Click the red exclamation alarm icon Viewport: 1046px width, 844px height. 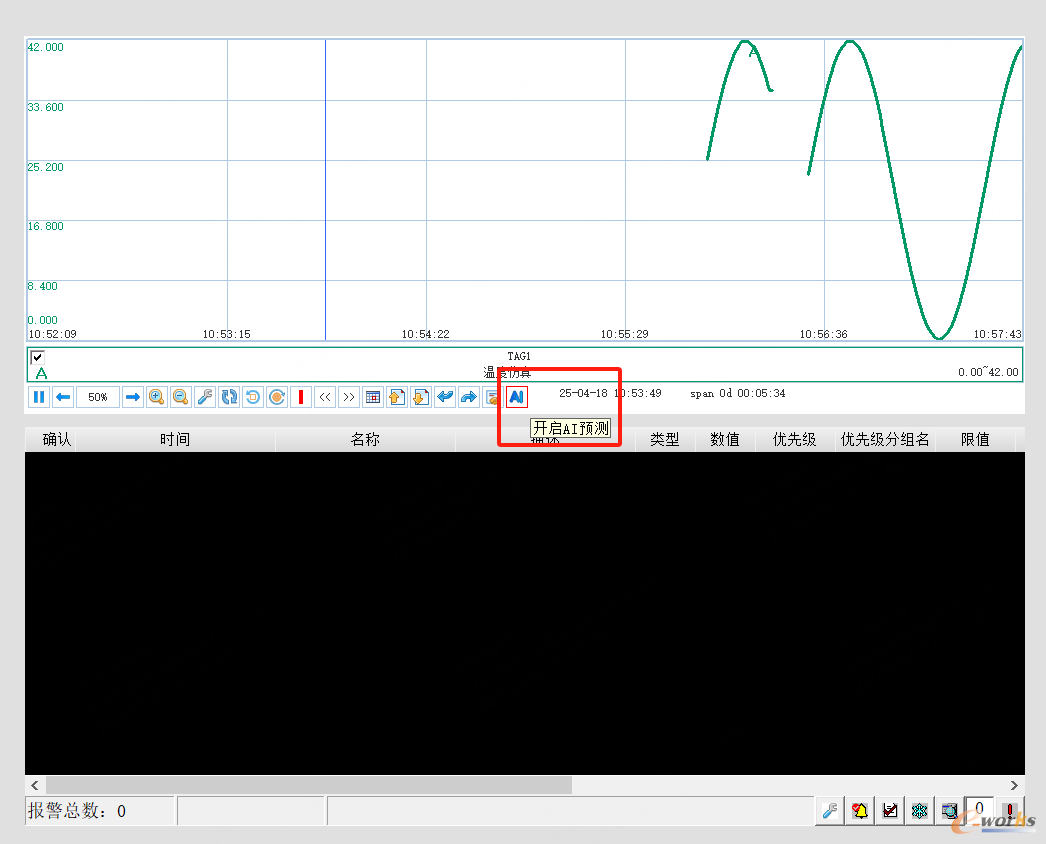[1010, 811]
